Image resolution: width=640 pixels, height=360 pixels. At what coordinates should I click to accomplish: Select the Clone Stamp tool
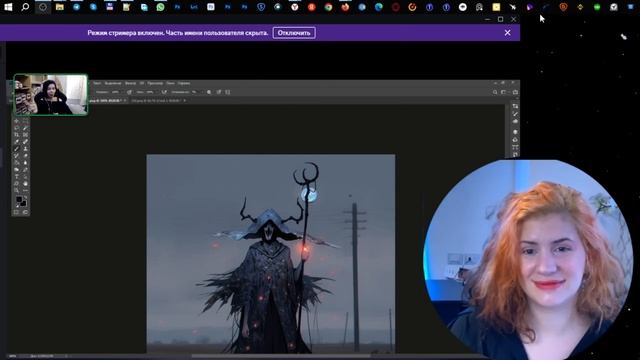tap(25, 149)
